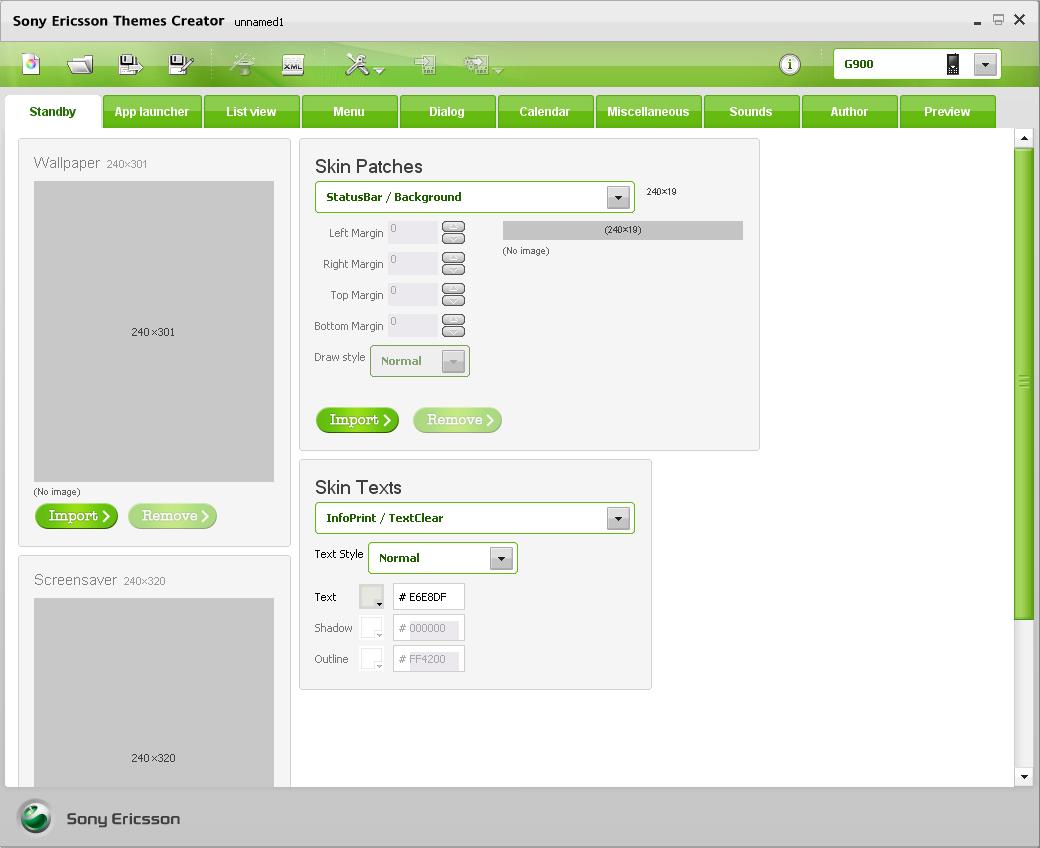Click the Sony Ericsson logo in footer
Image resolution: width=1040 pixels, height=848 pixels.
pos(34,817)
